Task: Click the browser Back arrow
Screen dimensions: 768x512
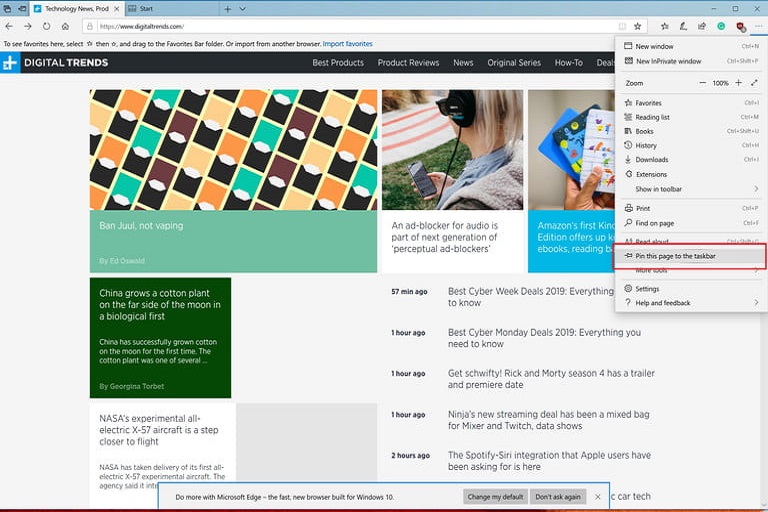Action: click(9, 26)
